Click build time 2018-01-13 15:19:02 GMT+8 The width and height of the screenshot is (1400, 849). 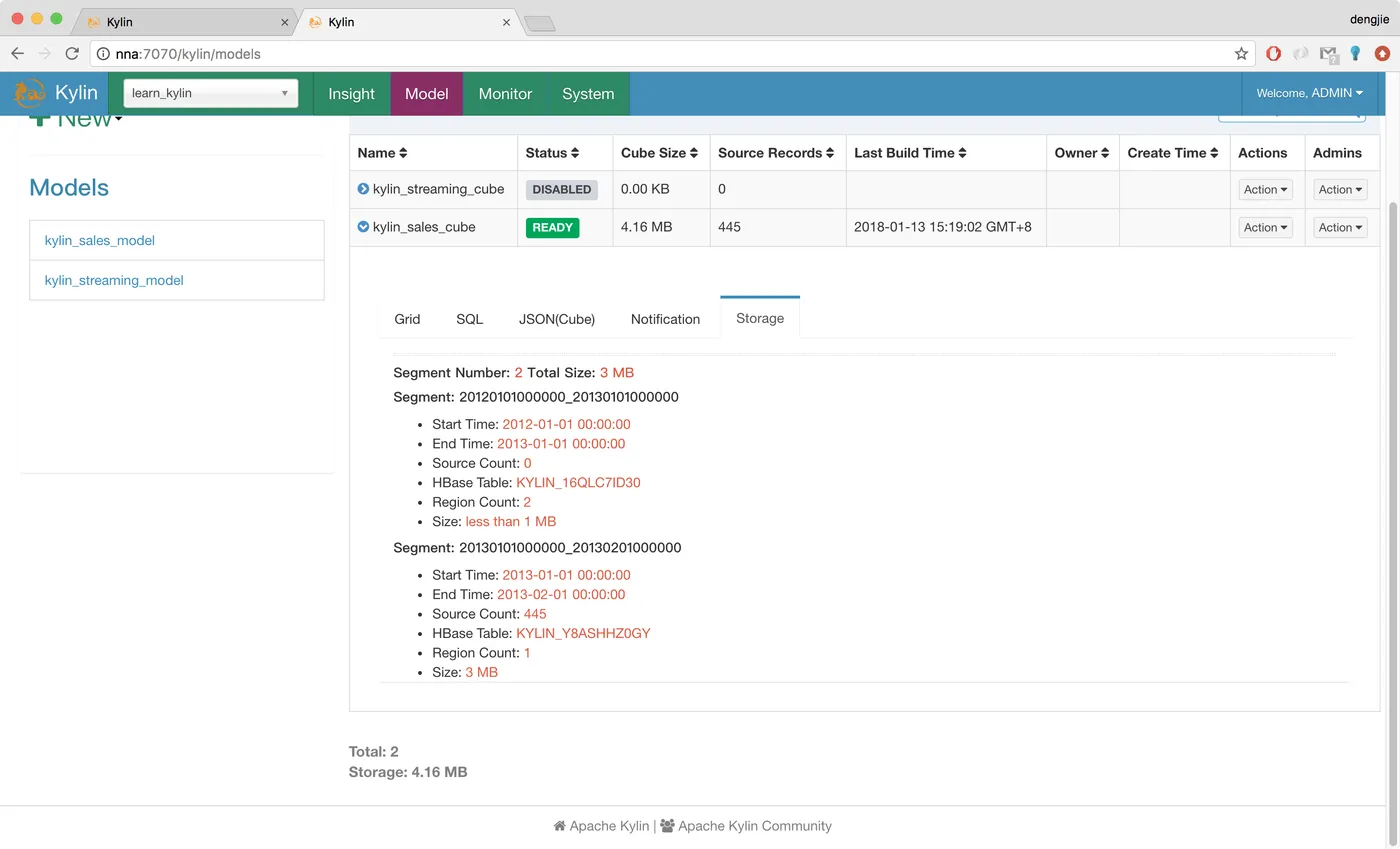943,227
